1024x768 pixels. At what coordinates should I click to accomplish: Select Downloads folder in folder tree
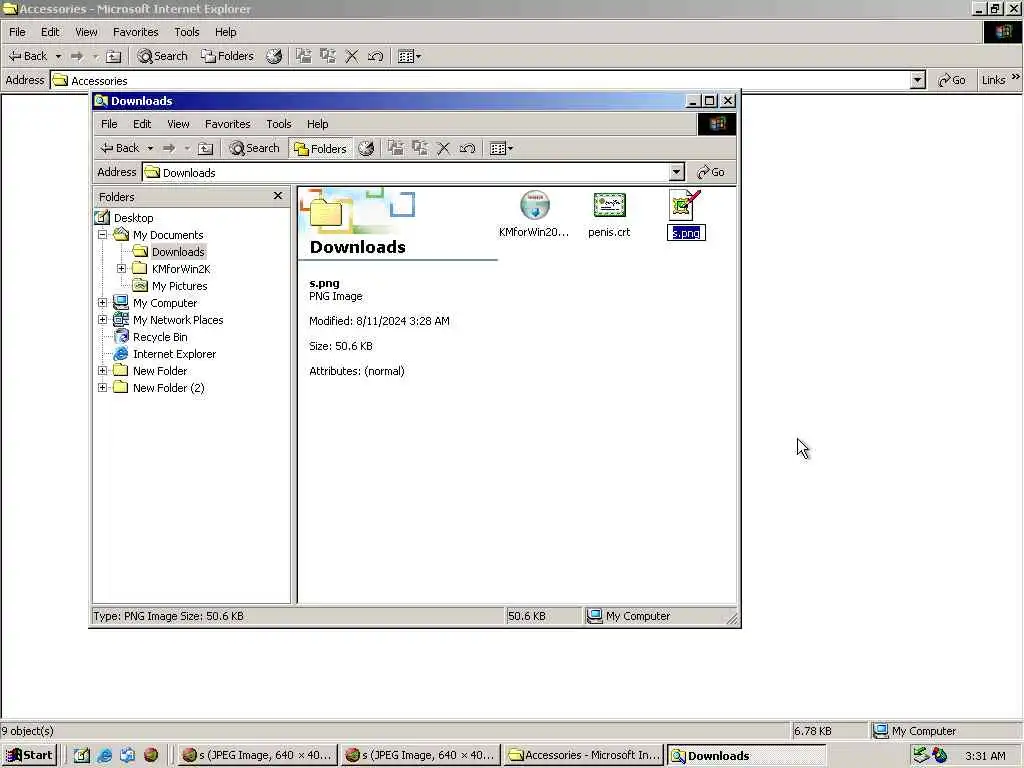click(178, 251)
